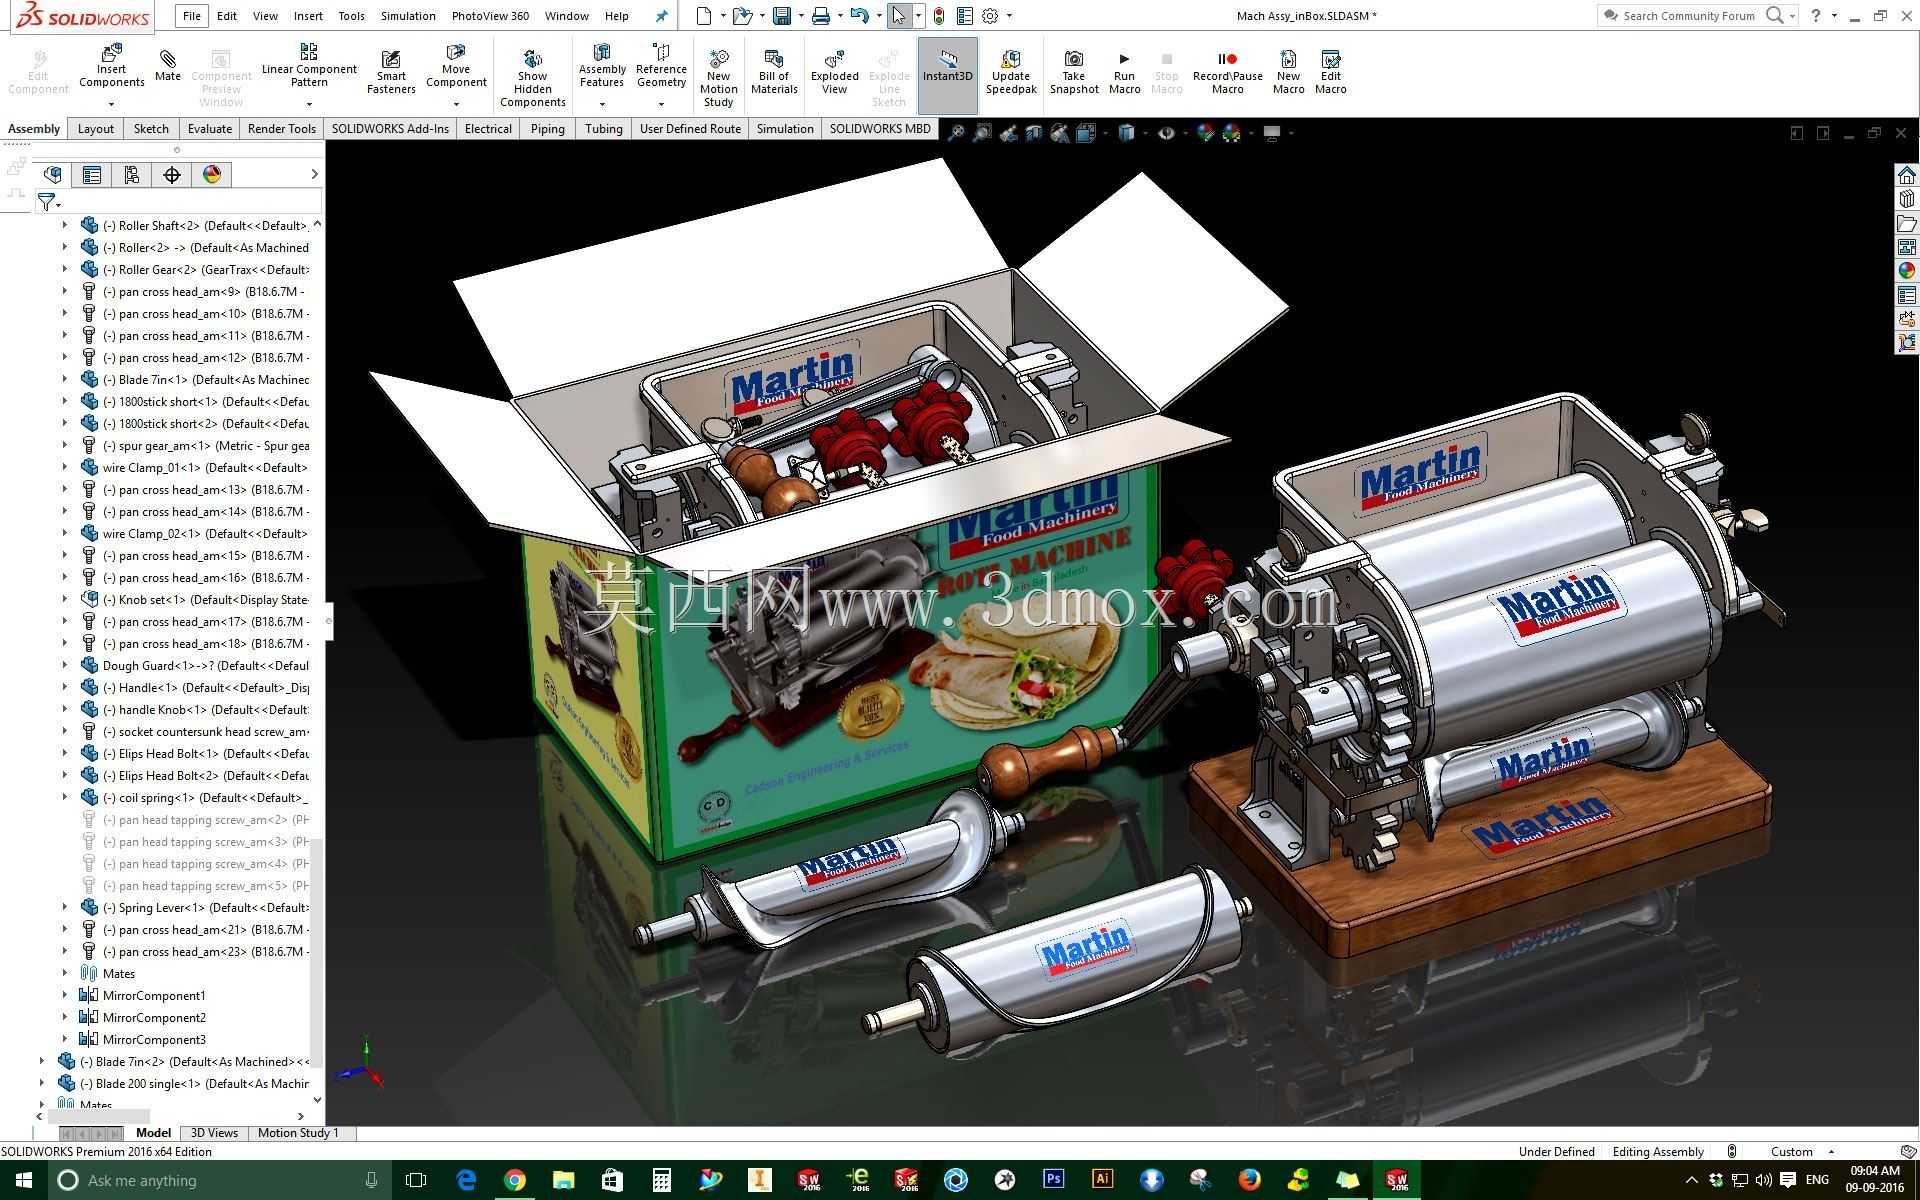The width and height of the screenshot is (1920, 1200).
Task: Toggle the Record\Pause Macro button
Action: pos(1227,72)
